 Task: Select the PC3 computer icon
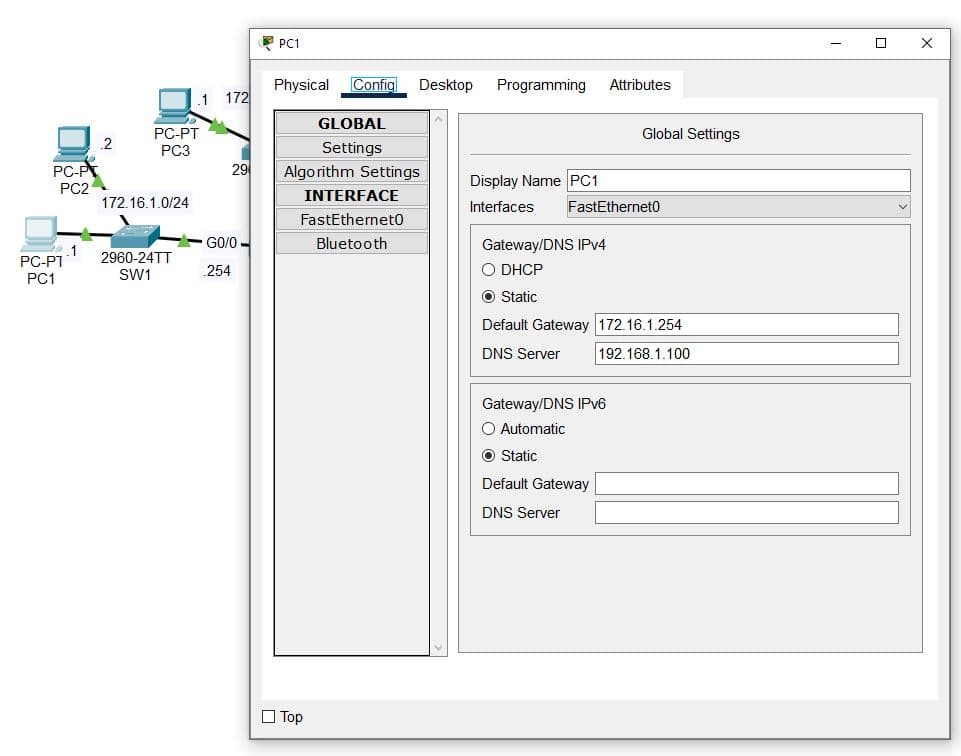[174, 106]
